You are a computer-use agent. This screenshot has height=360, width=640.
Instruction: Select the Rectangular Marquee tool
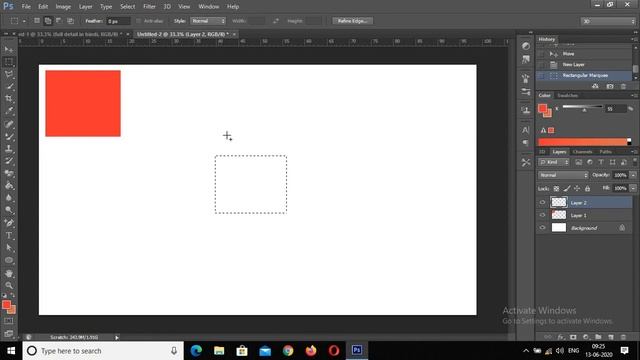pos(9,62)
